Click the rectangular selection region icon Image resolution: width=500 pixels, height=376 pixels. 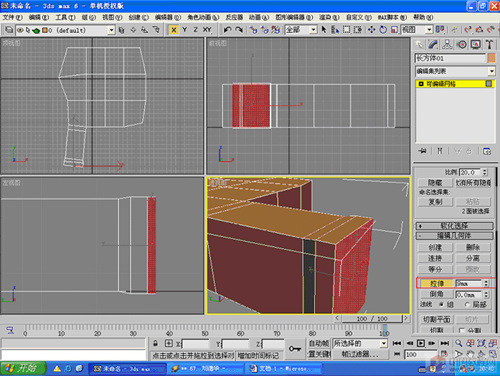(347, 30)
